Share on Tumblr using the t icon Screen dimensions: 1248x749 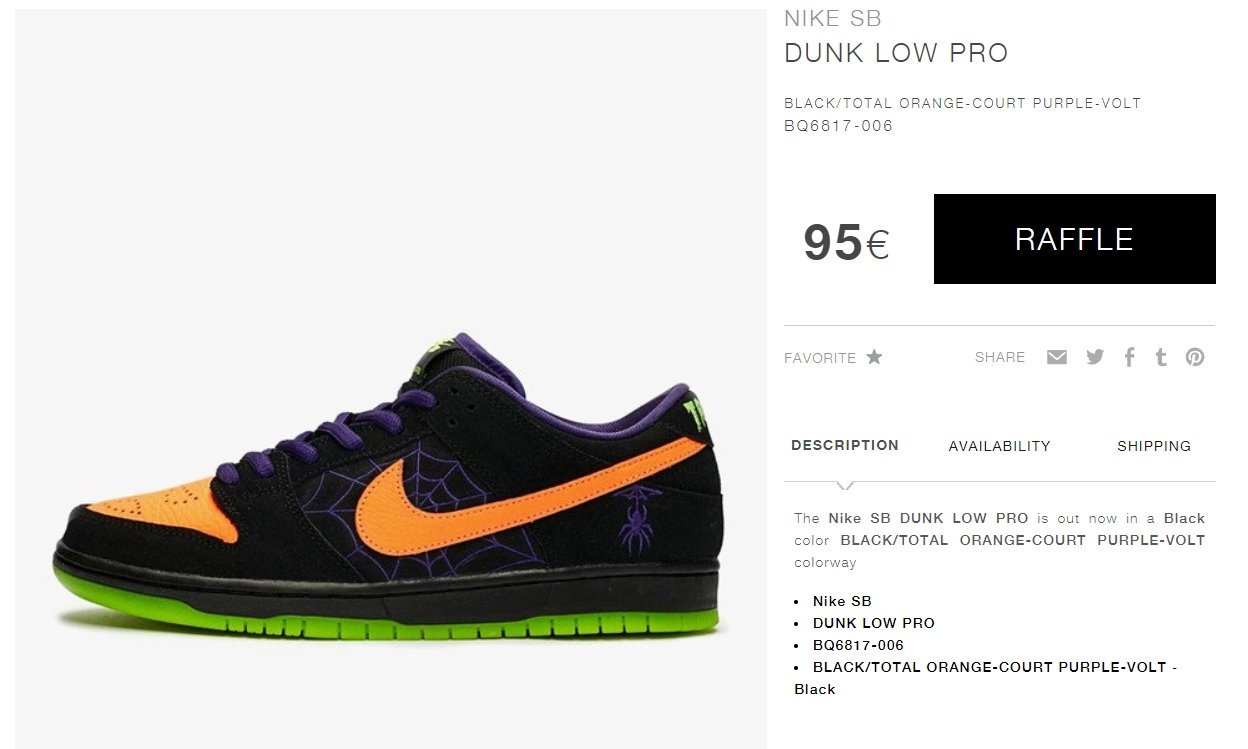click(x=1161, y=357)
